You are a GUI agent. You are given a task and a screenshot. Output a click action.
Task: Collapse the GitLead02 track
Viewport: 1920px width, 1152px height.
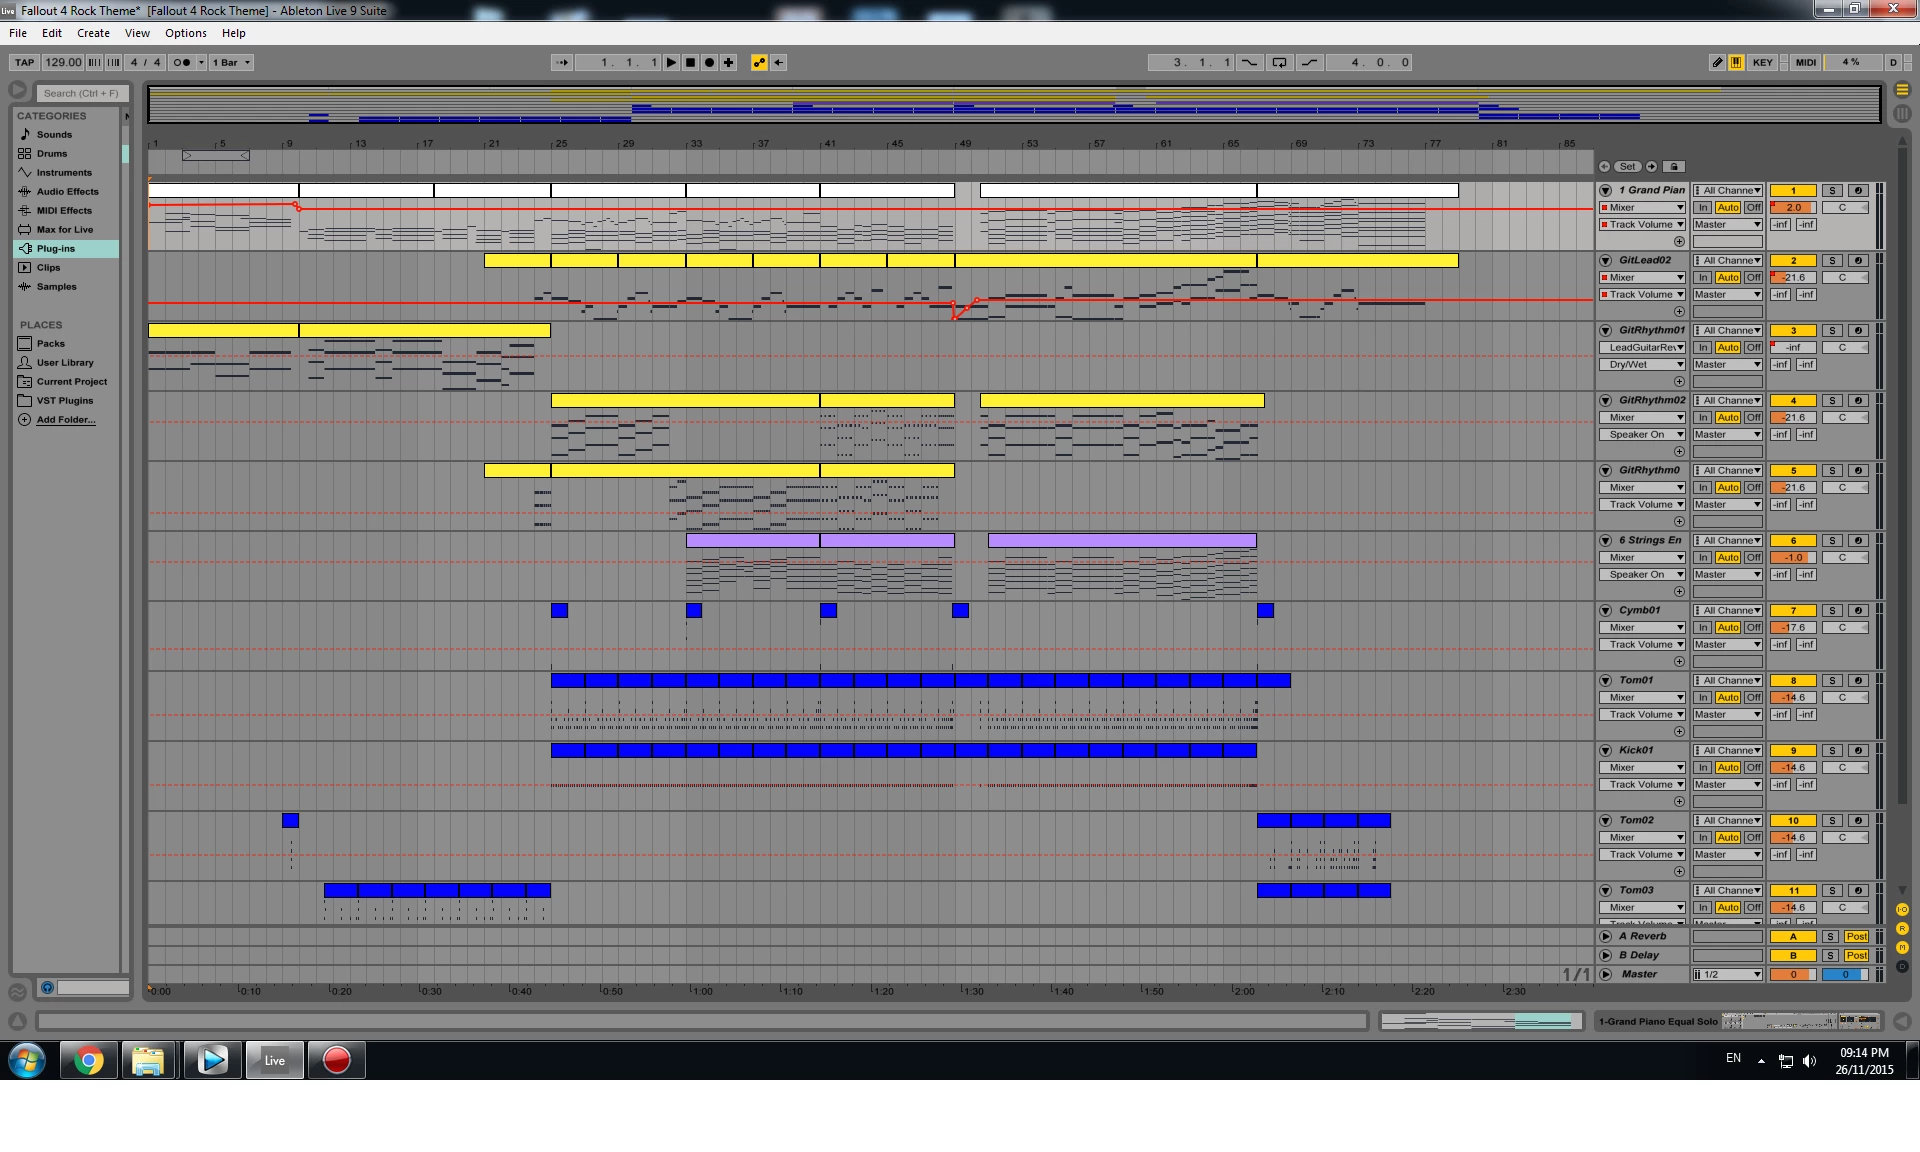point(1605,260)
